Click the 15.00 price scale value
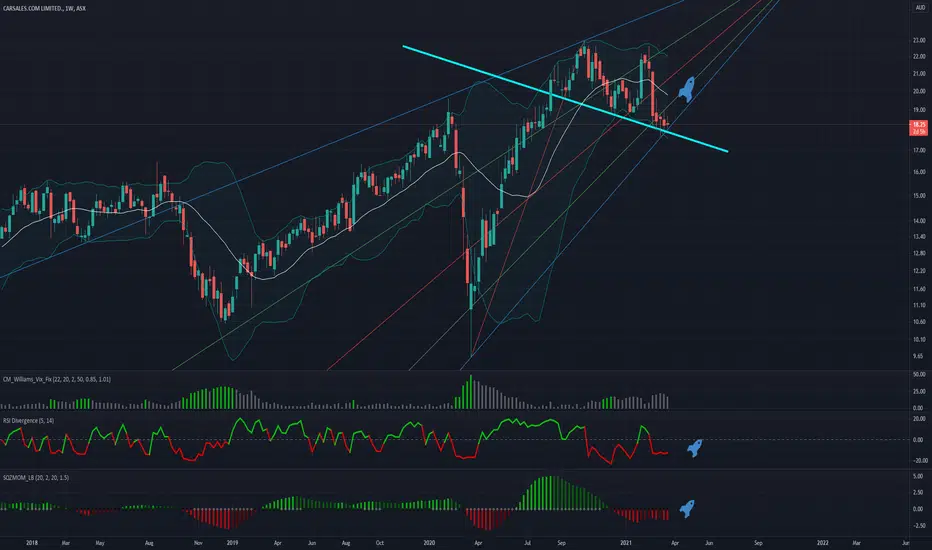Image resolution: width=932 pixels, height=550 pixels. coord(919,196)
